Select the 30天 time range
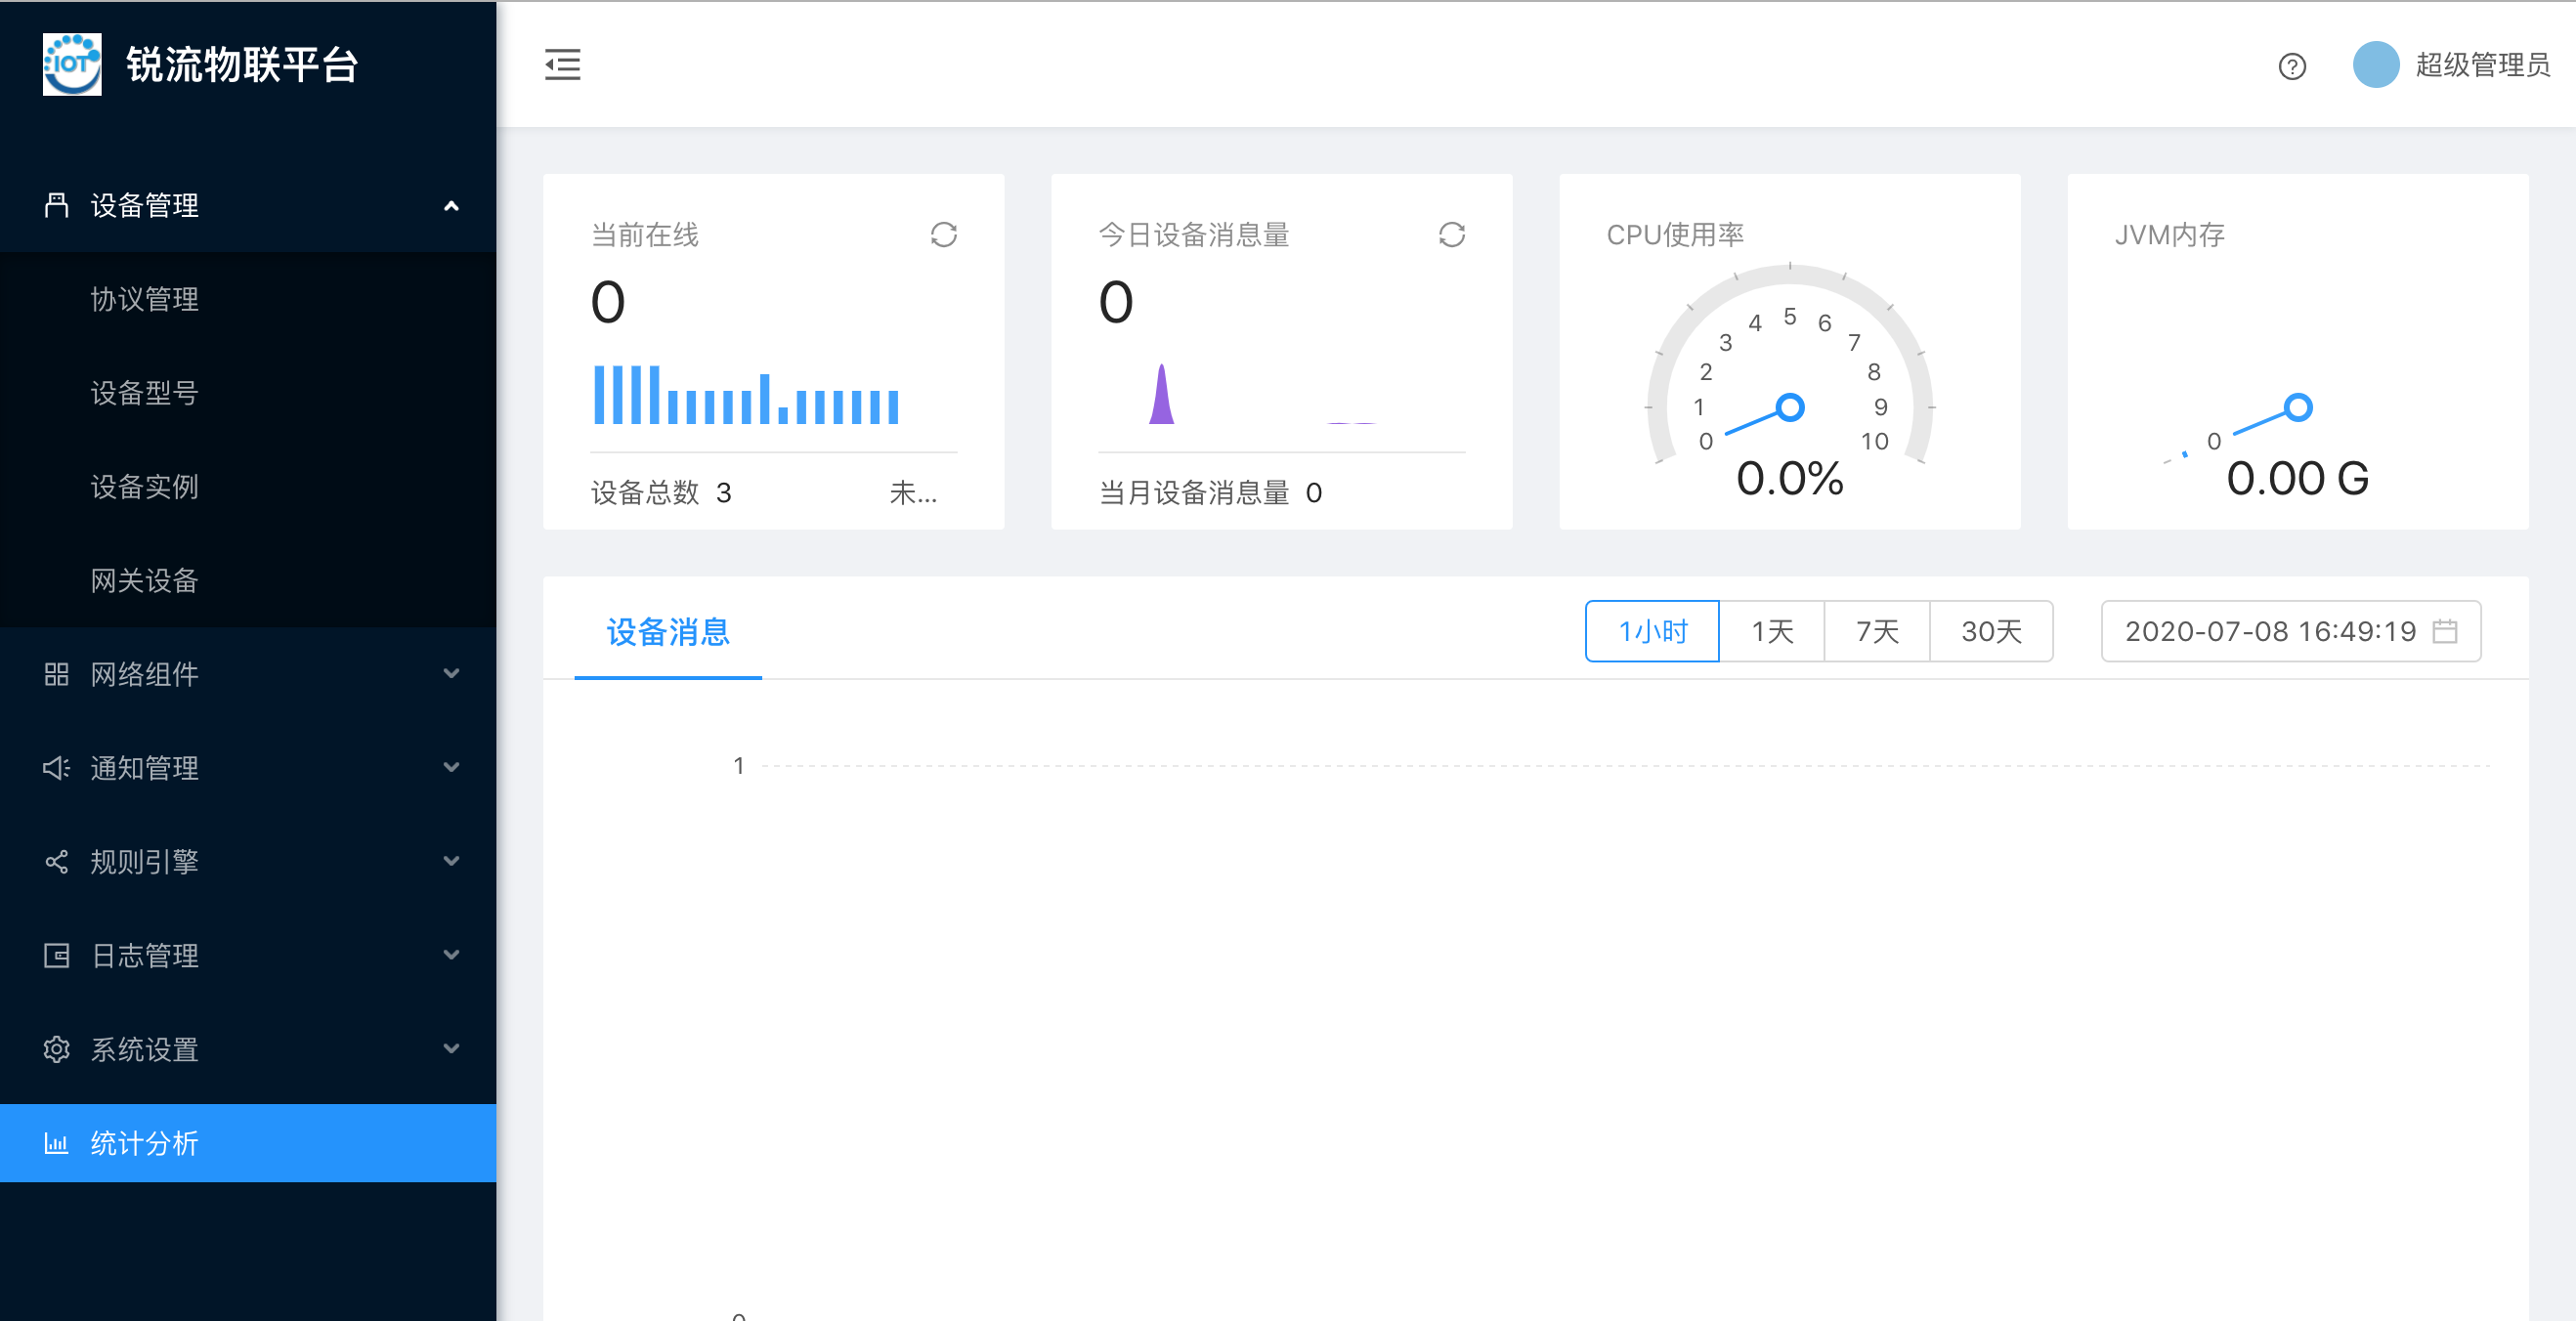This screenshot has height=1321, width=2576. [x=1991, y=631]
